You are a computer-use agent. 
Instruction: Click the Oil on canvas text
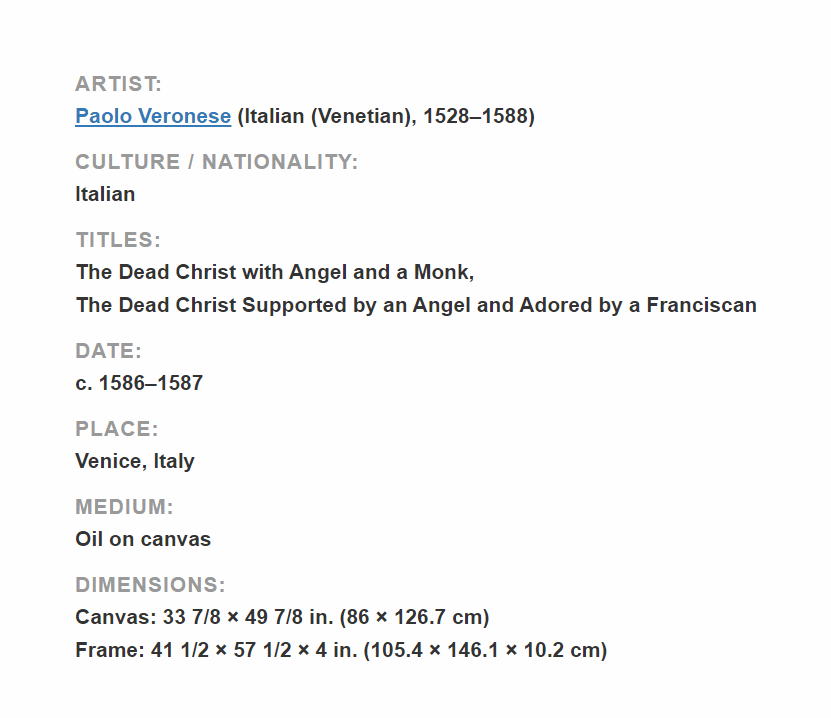(x=143, y=539)
